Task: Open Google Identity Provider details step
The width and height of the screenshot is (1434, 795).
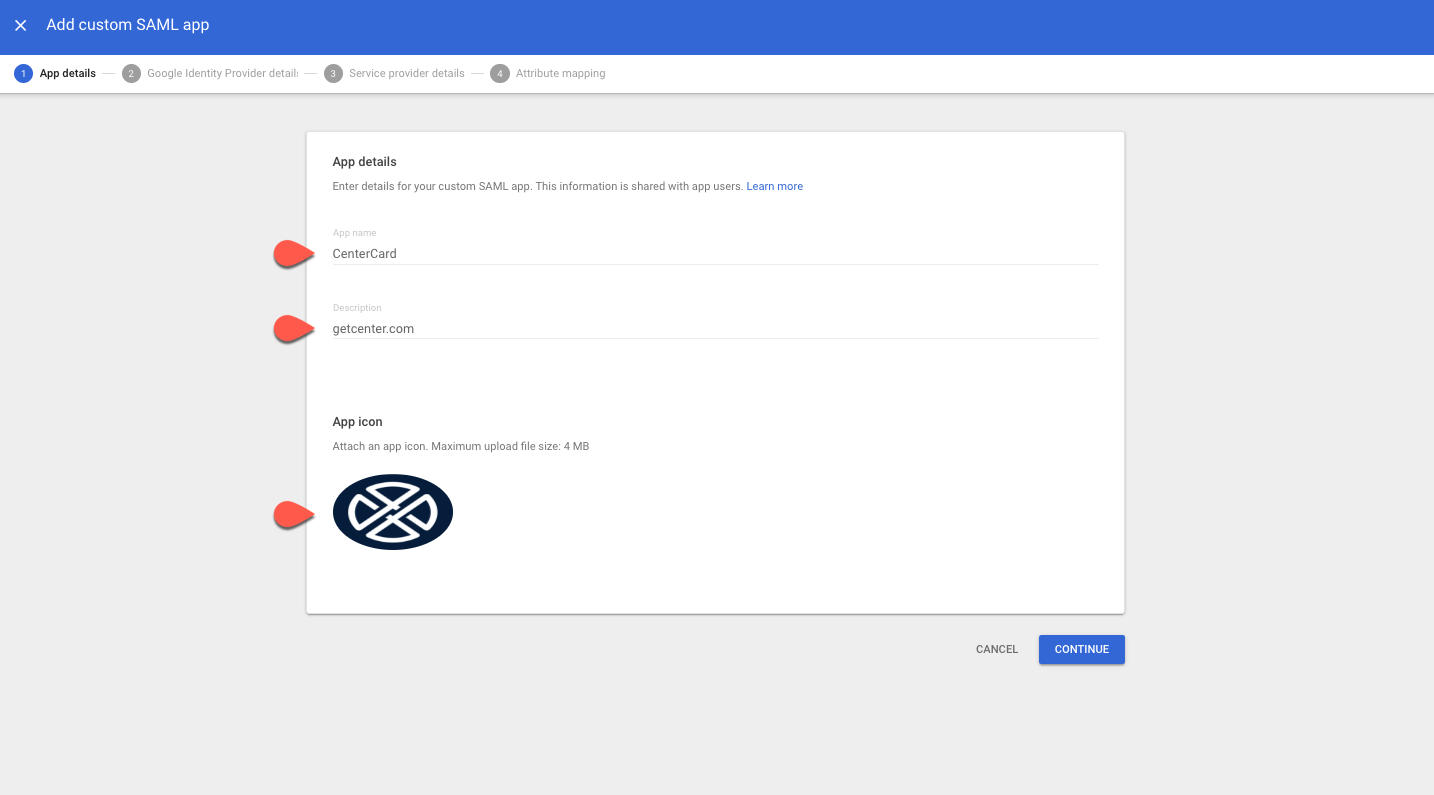Action: pyautogui.click(x=222, y=73)
